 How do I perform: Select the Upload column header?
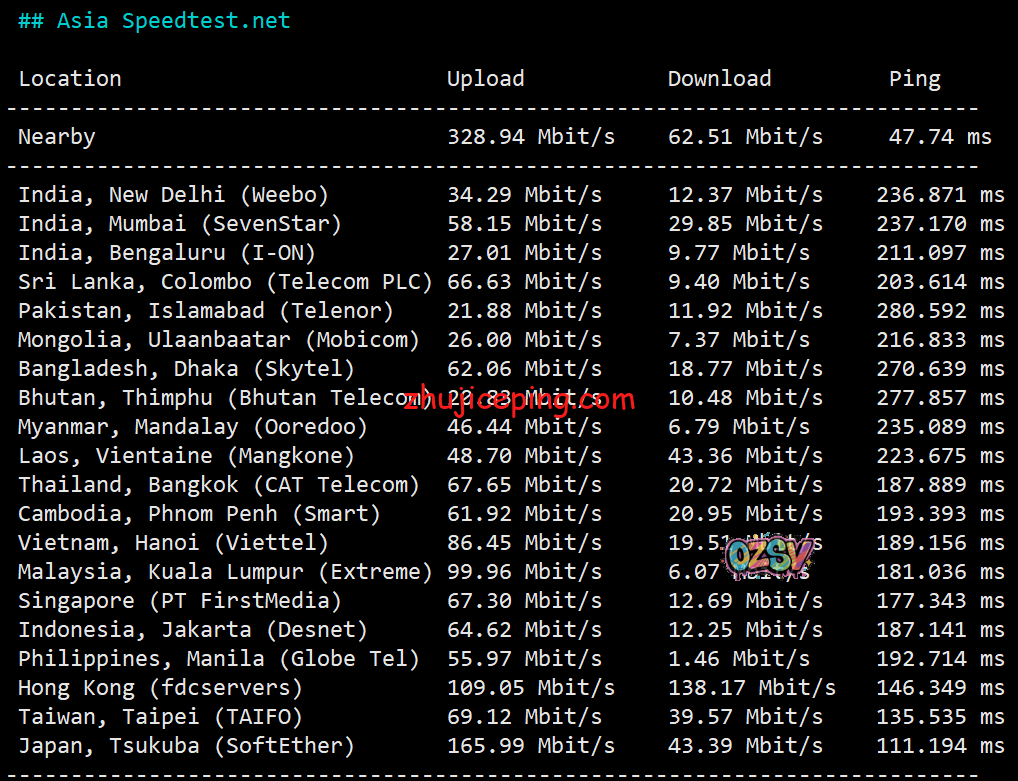click(485, 79)
